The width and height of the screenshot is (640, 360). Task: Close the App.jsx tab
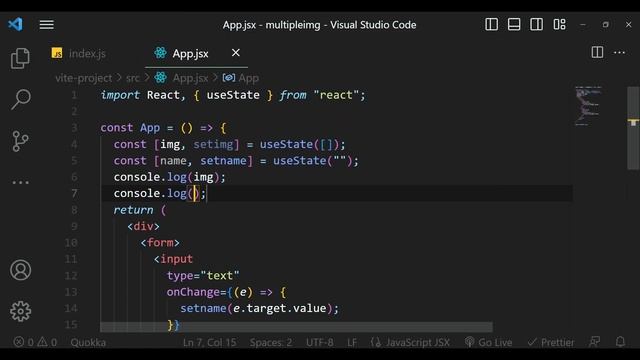click(x=236, y=53)
